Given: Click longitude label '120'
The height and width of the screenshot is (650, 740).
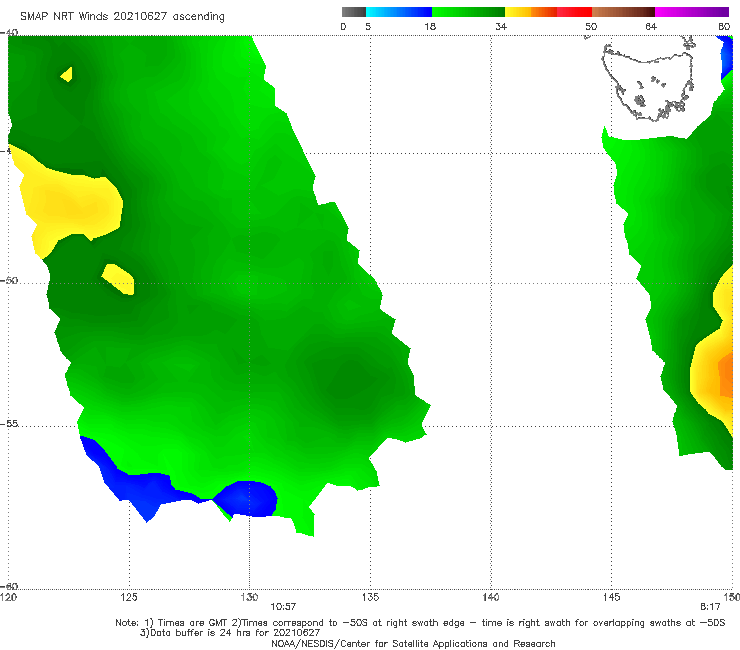Looking at the screenshot, I should (x=8, y=597).
